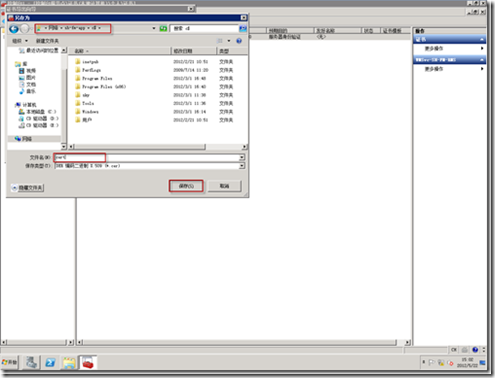Select the Tools folder
Image resolution: width=495 pixels, height=378 pixels.
click(x=85, y=103)
